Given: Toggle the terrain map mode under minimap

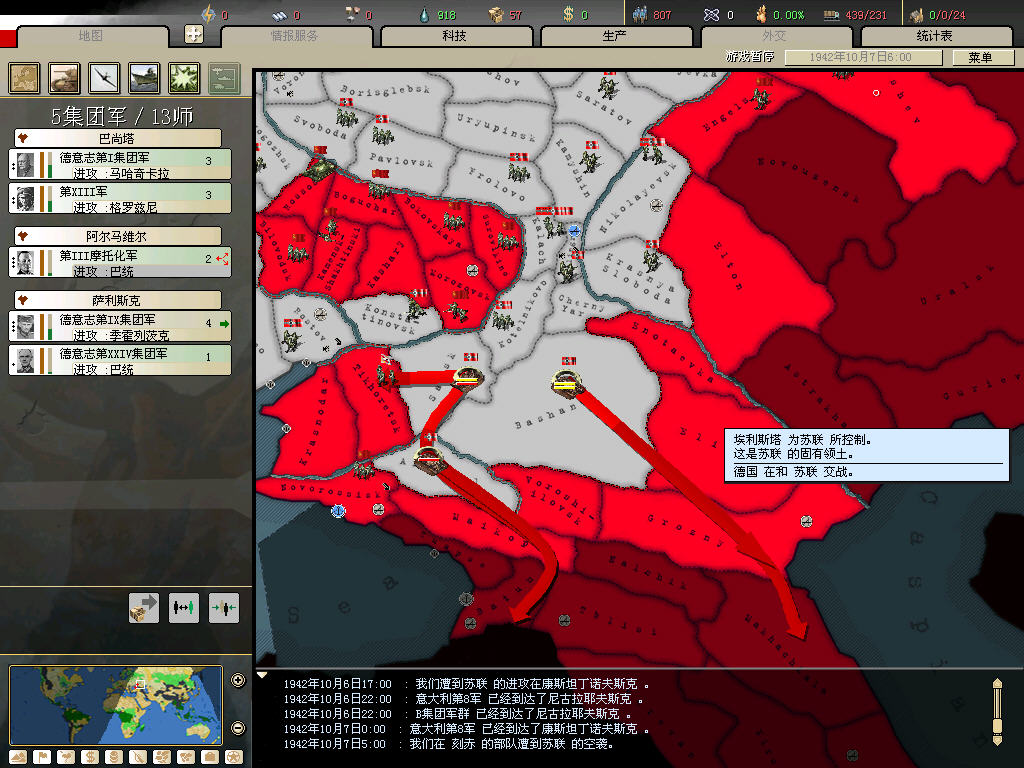Looking at the screenshot, I should tap(20, 756).
